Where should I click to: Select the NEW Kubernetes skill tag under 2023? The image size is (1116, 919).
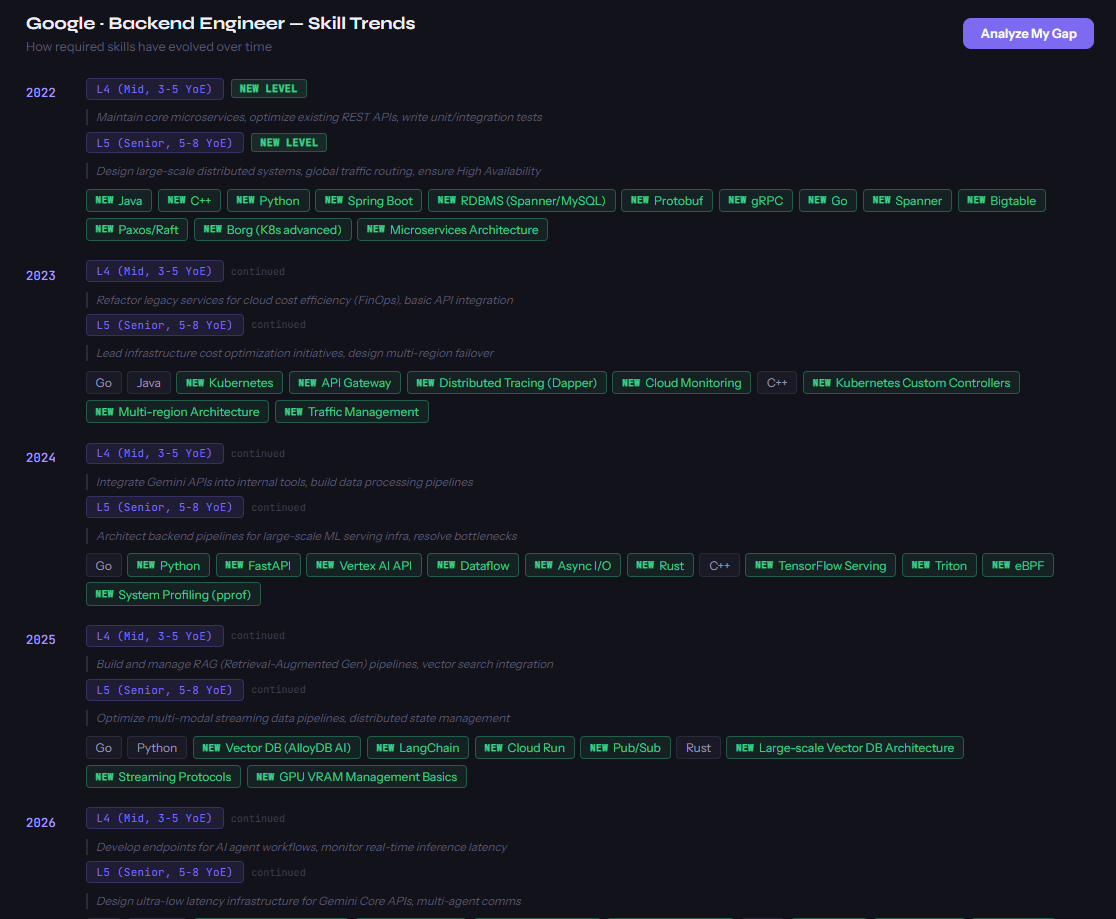click(229, 382)
